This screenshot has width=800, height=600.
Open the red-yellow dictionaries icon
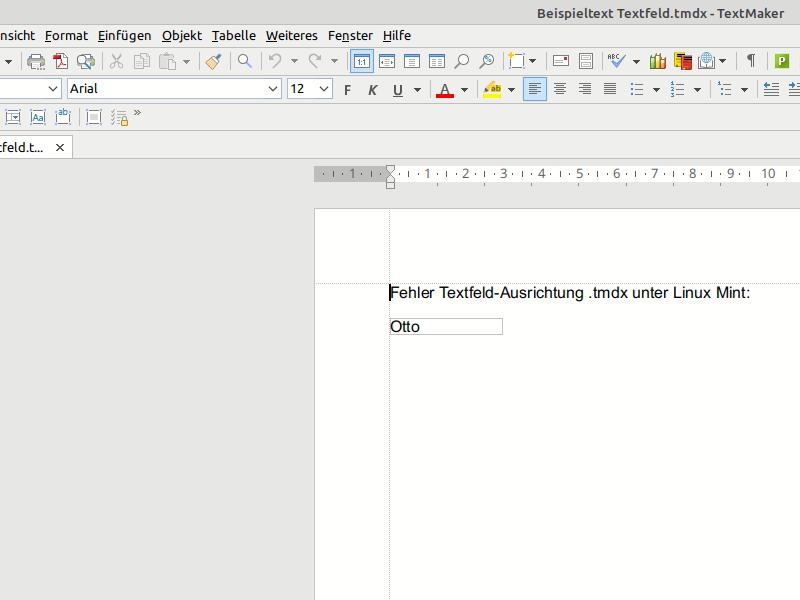[683, 62]
